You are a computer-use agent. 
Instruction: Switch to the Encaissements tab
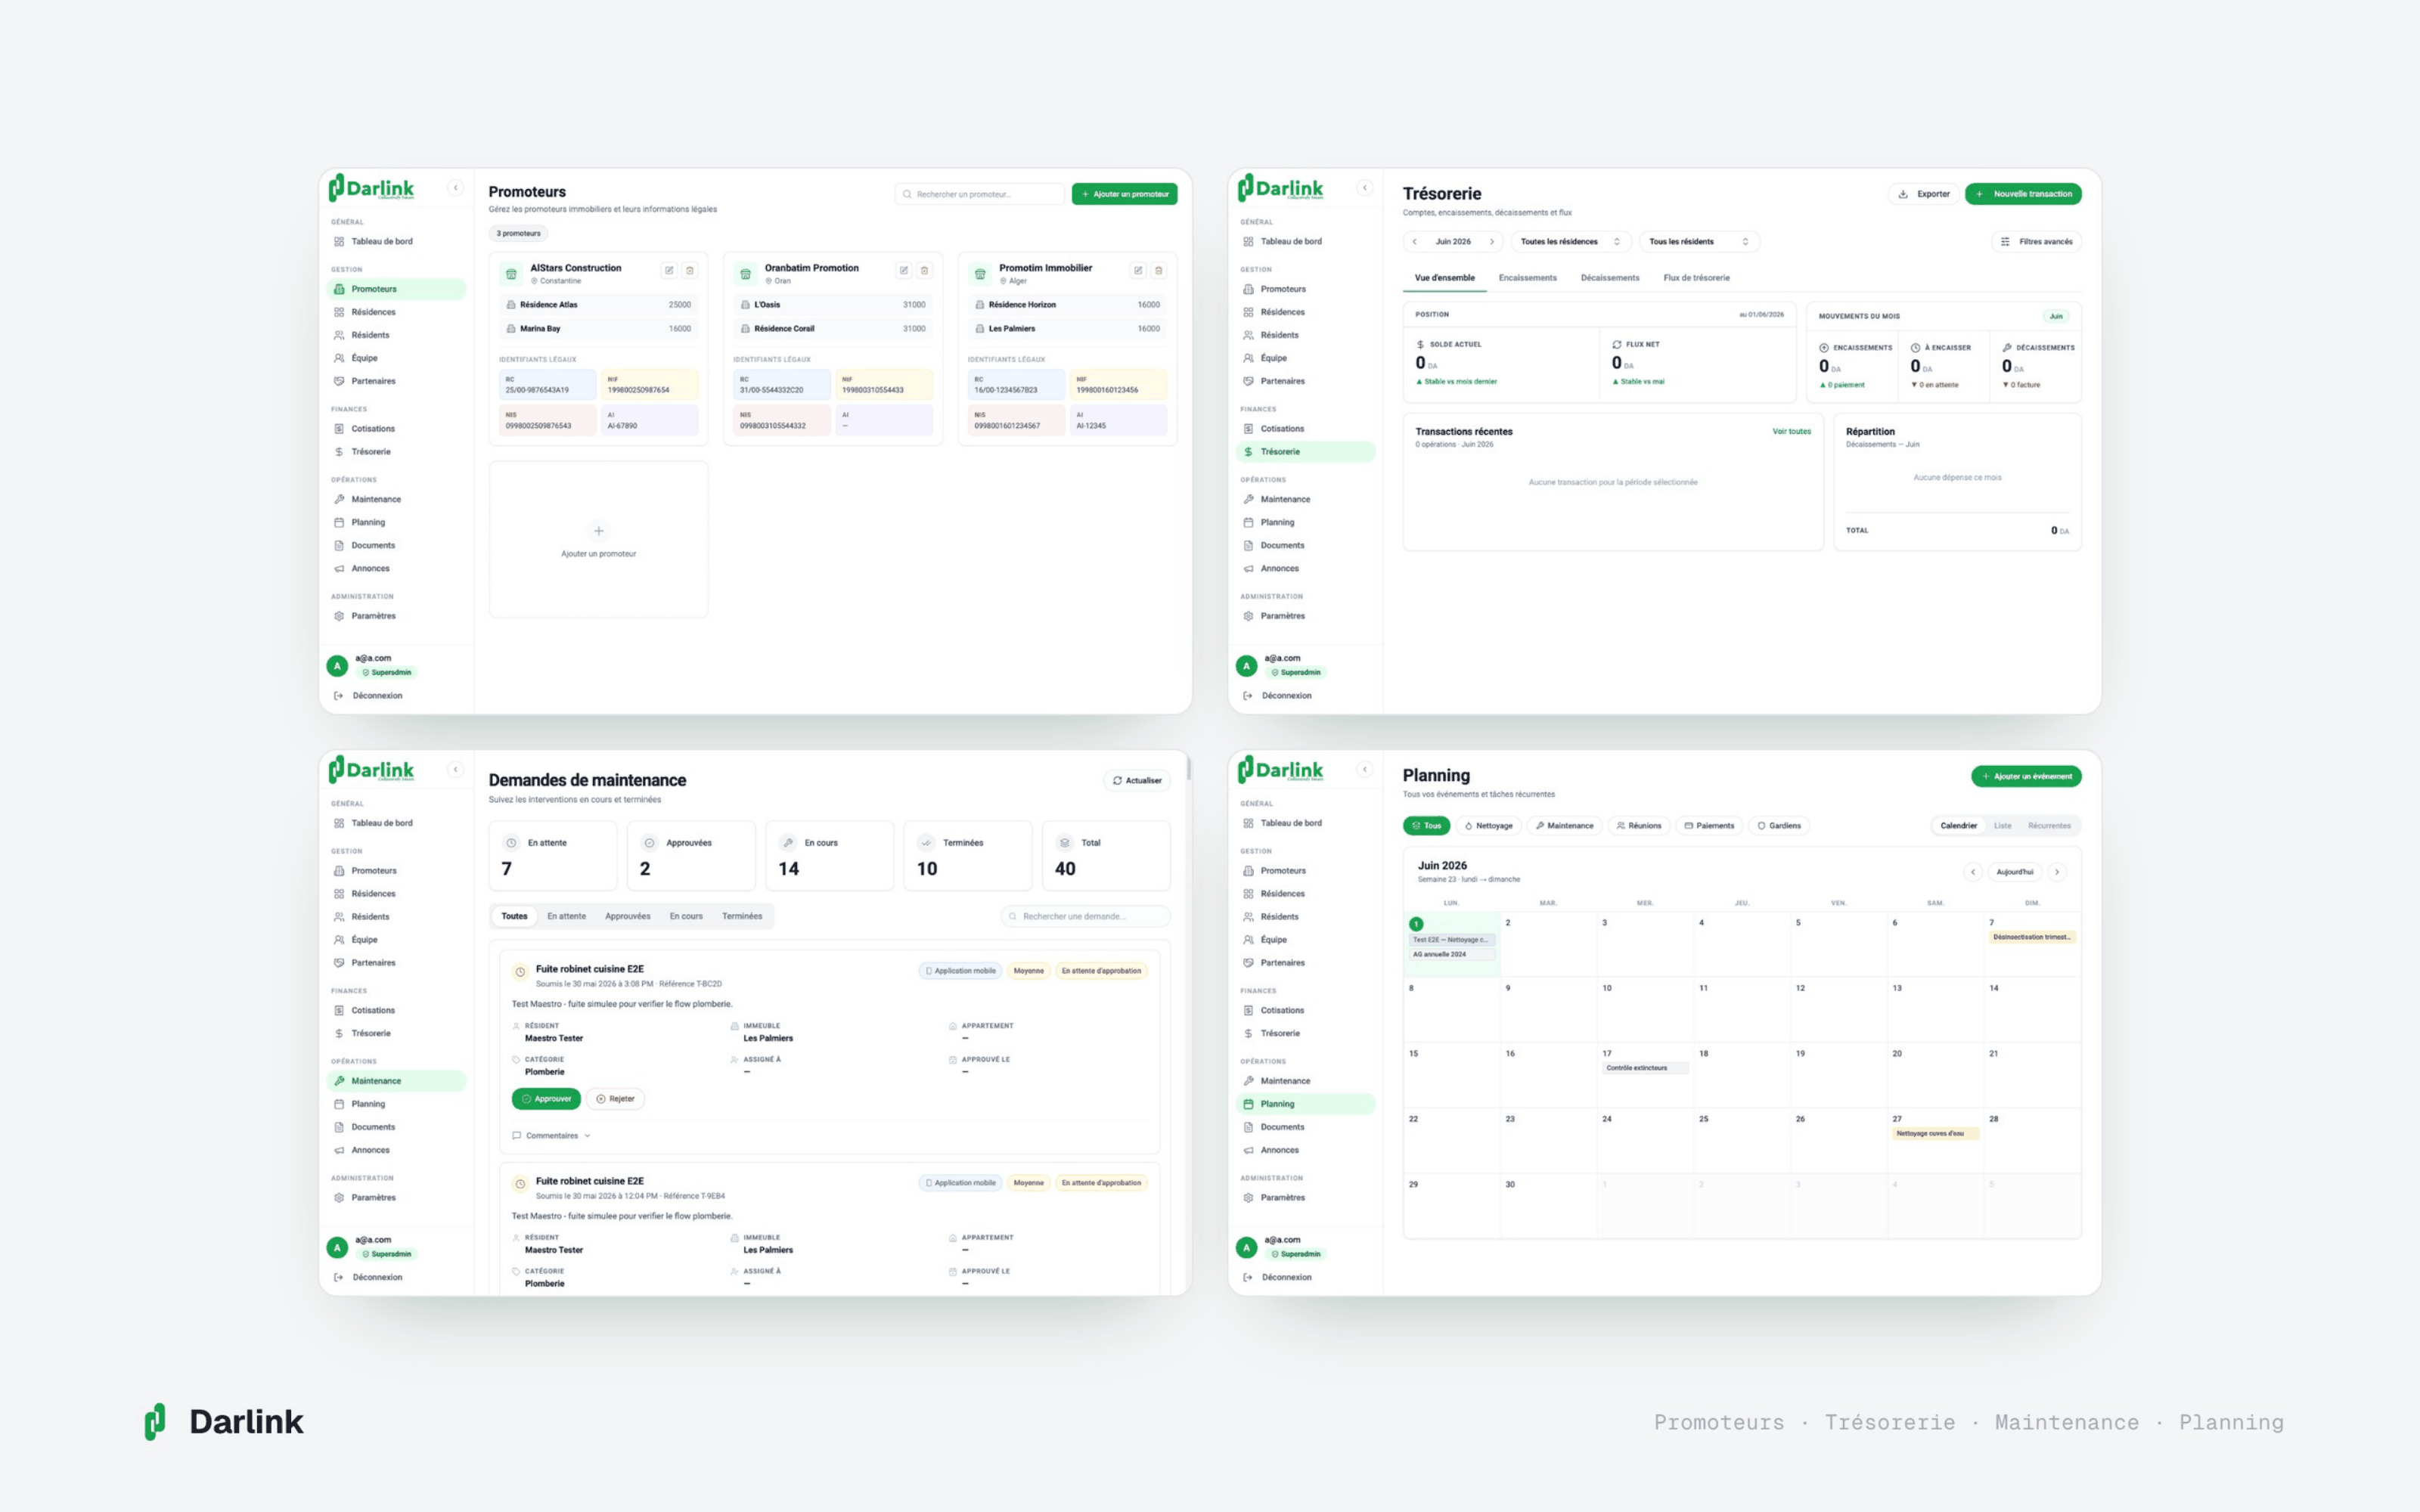tap(1527, 278)
